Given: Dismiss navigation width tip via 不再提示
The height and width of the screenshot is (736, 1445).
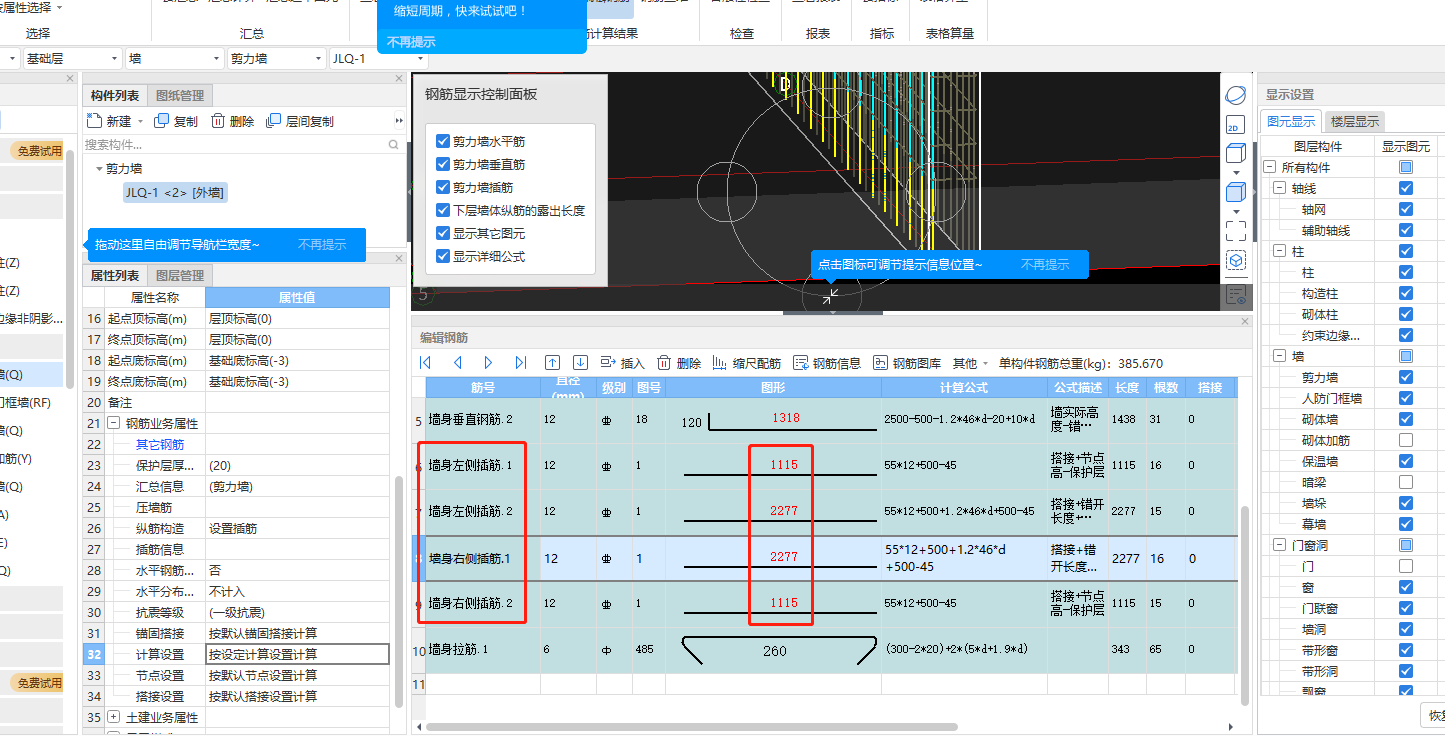Looking at the screenshot, I should click(x=322, y=245).
